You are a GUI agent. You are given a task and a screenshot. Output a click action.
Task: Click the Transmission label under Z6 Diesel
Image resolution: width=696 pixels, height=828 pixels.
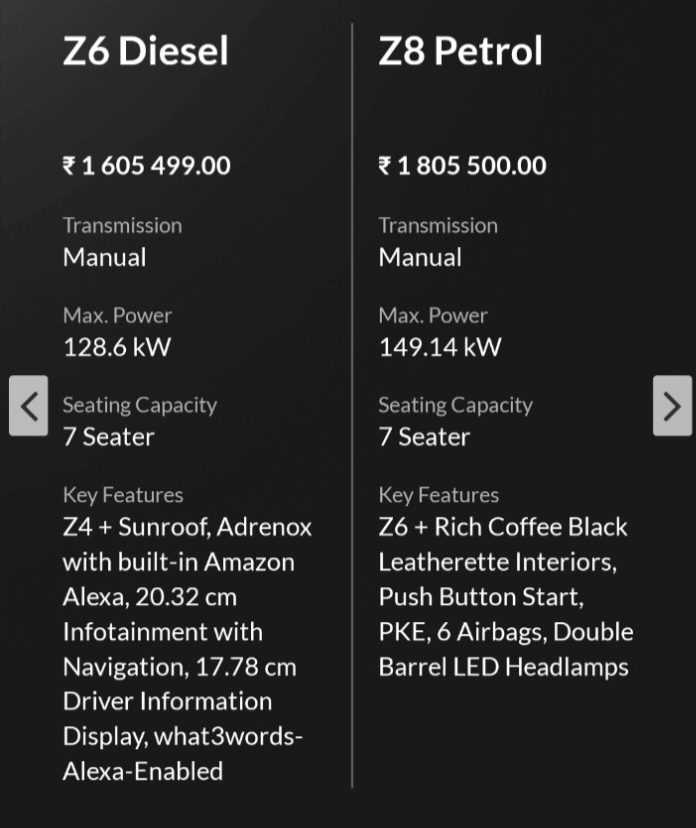pyautogui.click(x=122, y=226)
